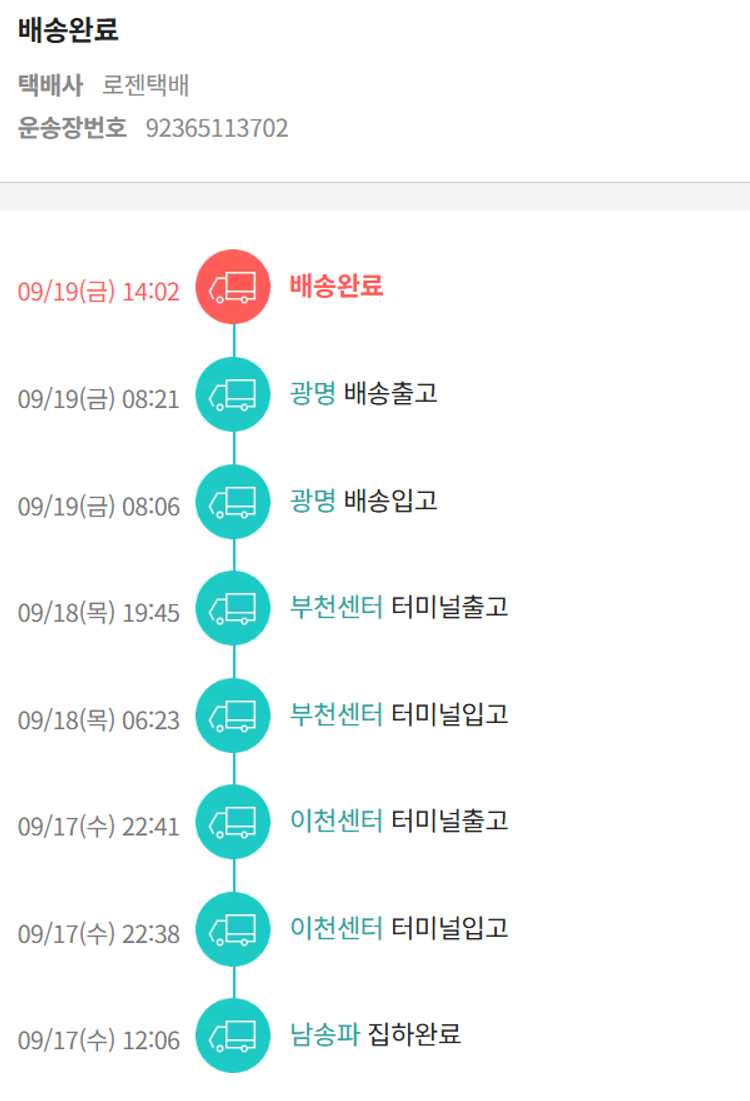This screenshot has width=750, height=1101.
Task: Click truck icon for 부천센터 터미널출고
Action: point(233,608)
